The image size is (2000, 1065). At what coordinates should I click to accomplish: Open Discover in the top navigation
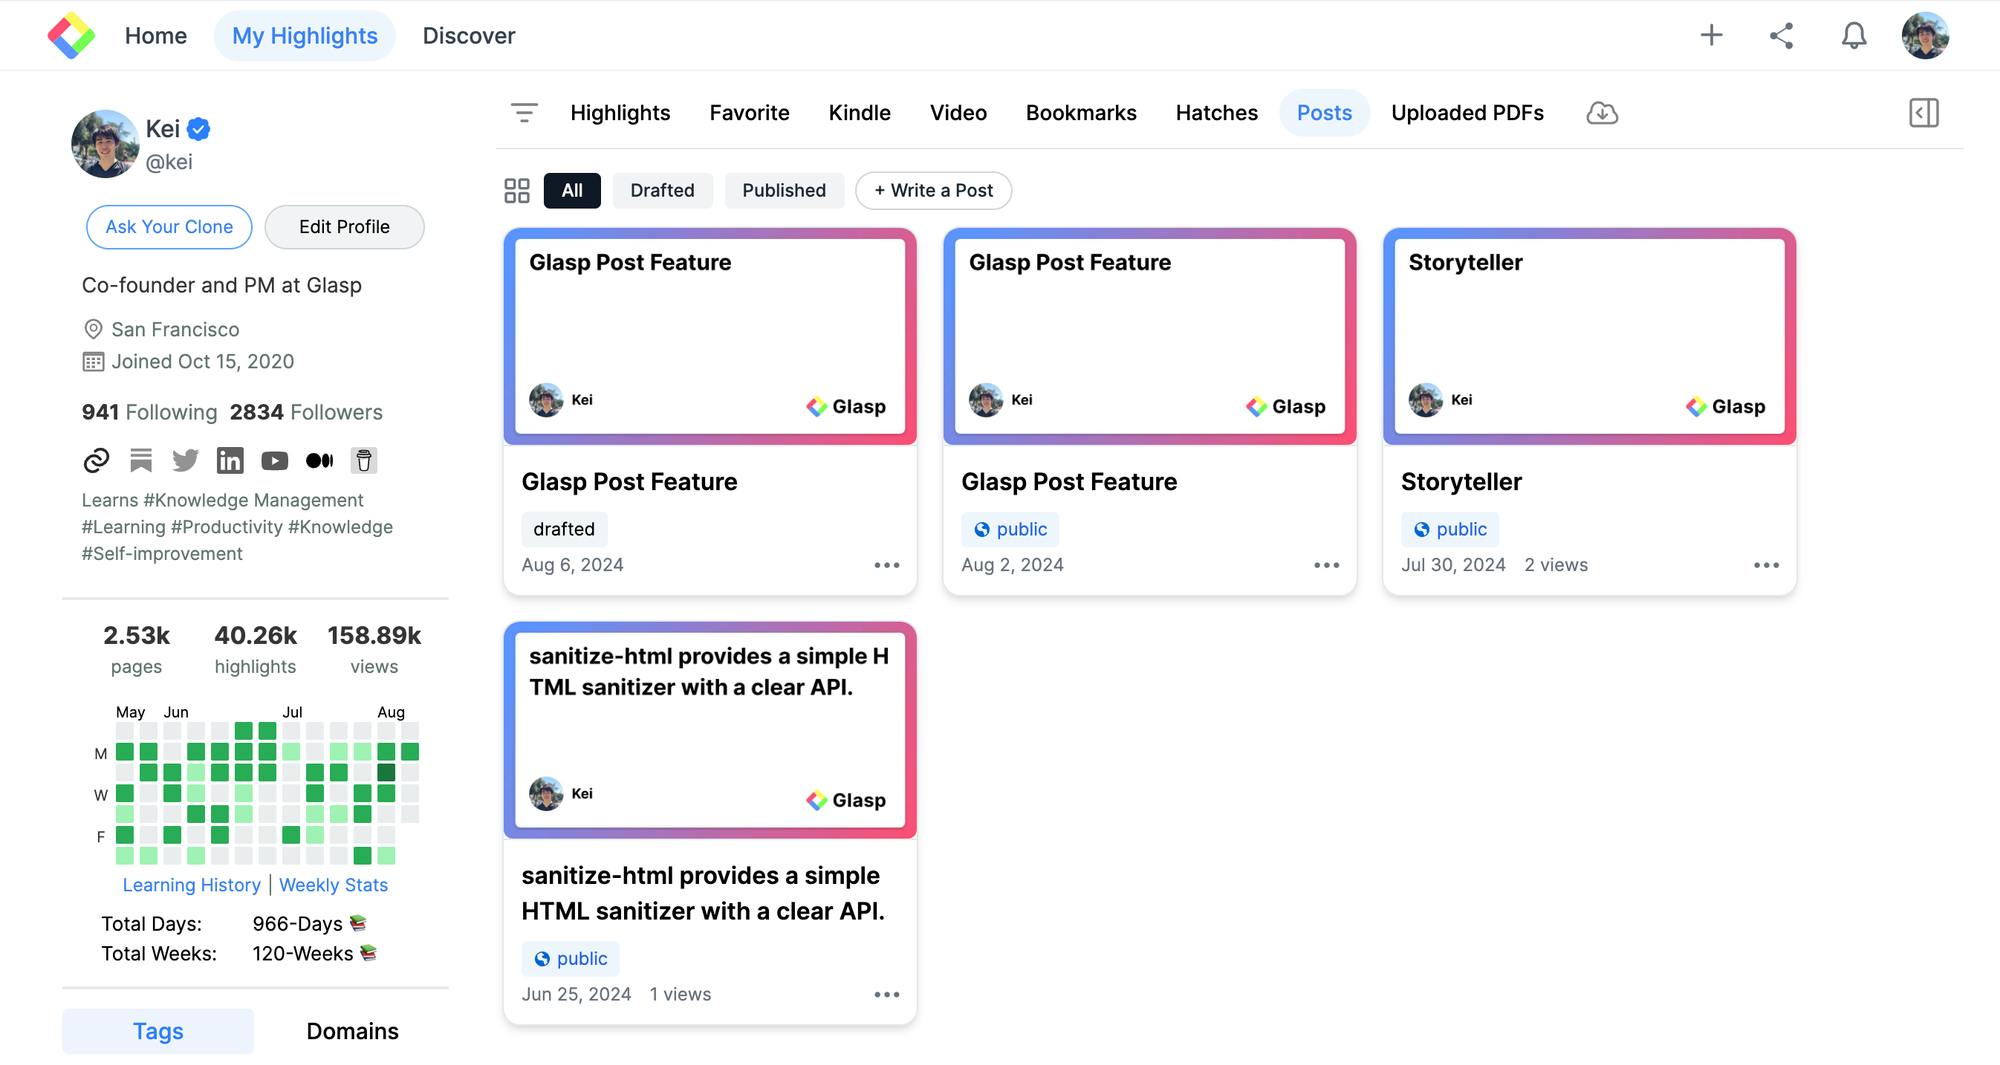click(469, 36)
